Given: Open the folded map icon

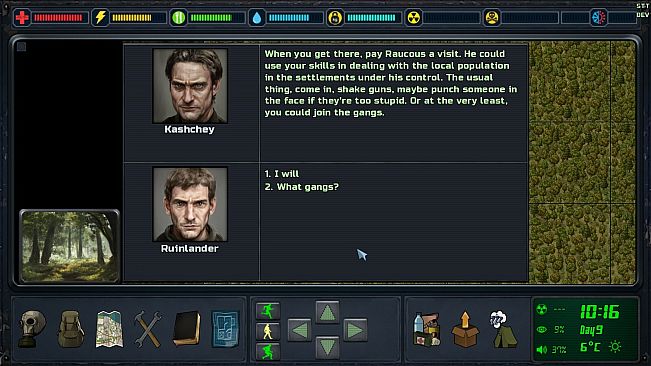Looking at the screenshot, I should [x=109, y=329].
